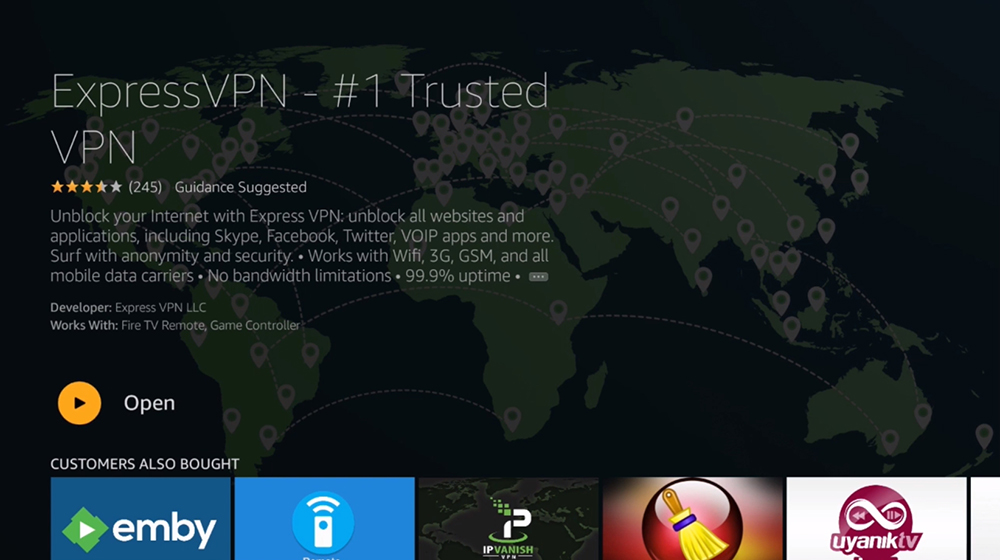Image resolution: width=1000 pixels, height=560 pixels.
Task: Expand the description with ellipsis button
Action: click(538, 277)
